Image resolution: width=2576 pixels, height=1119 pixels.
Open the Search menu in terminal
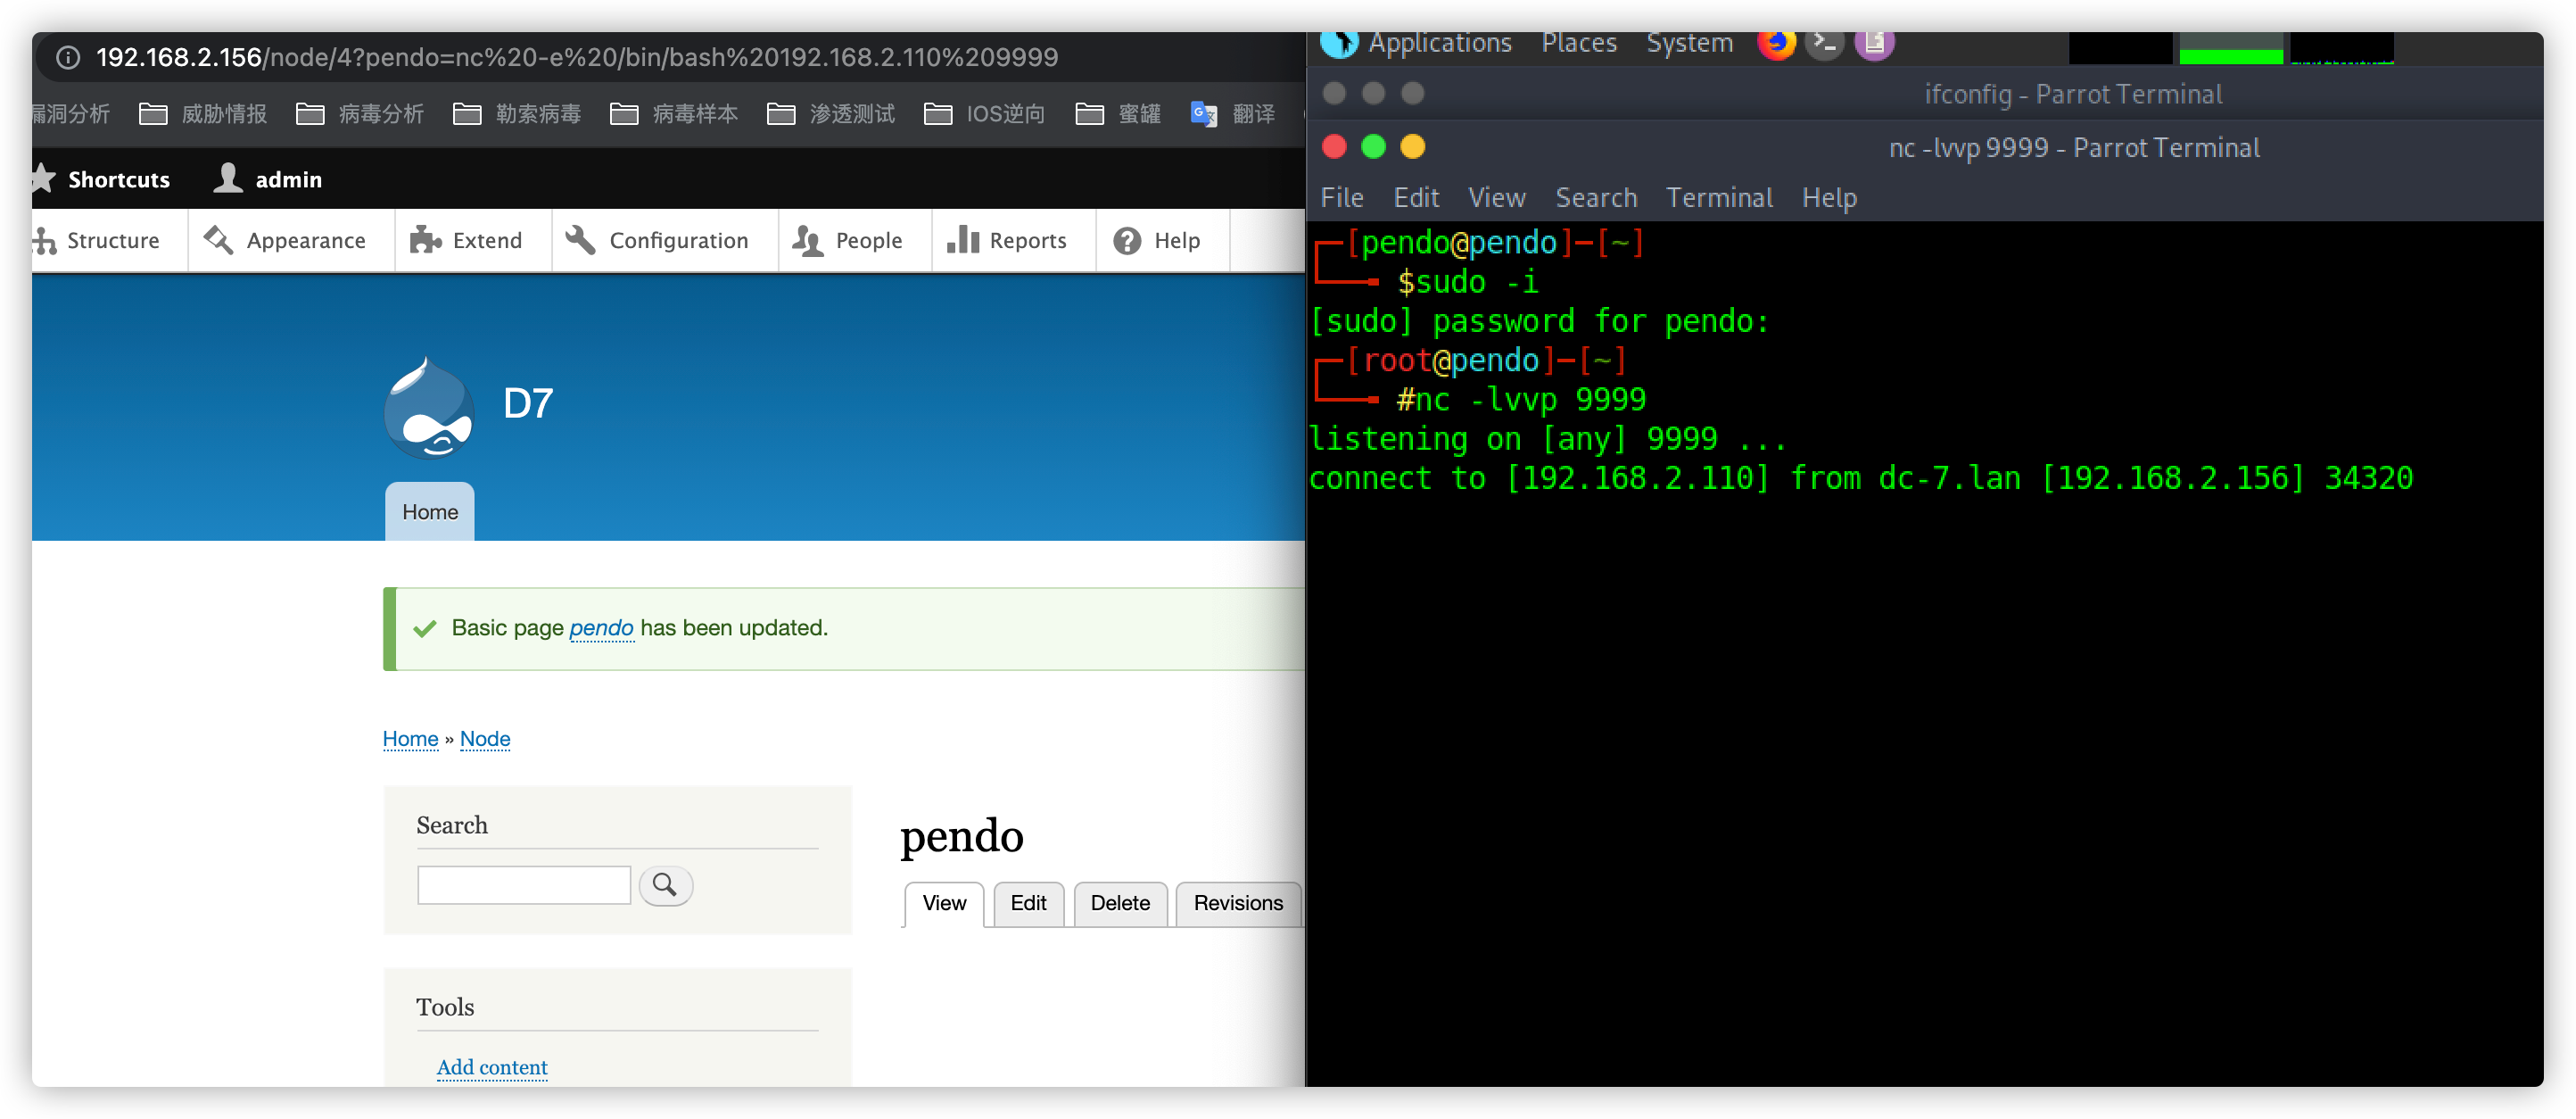click(1596, 197)
